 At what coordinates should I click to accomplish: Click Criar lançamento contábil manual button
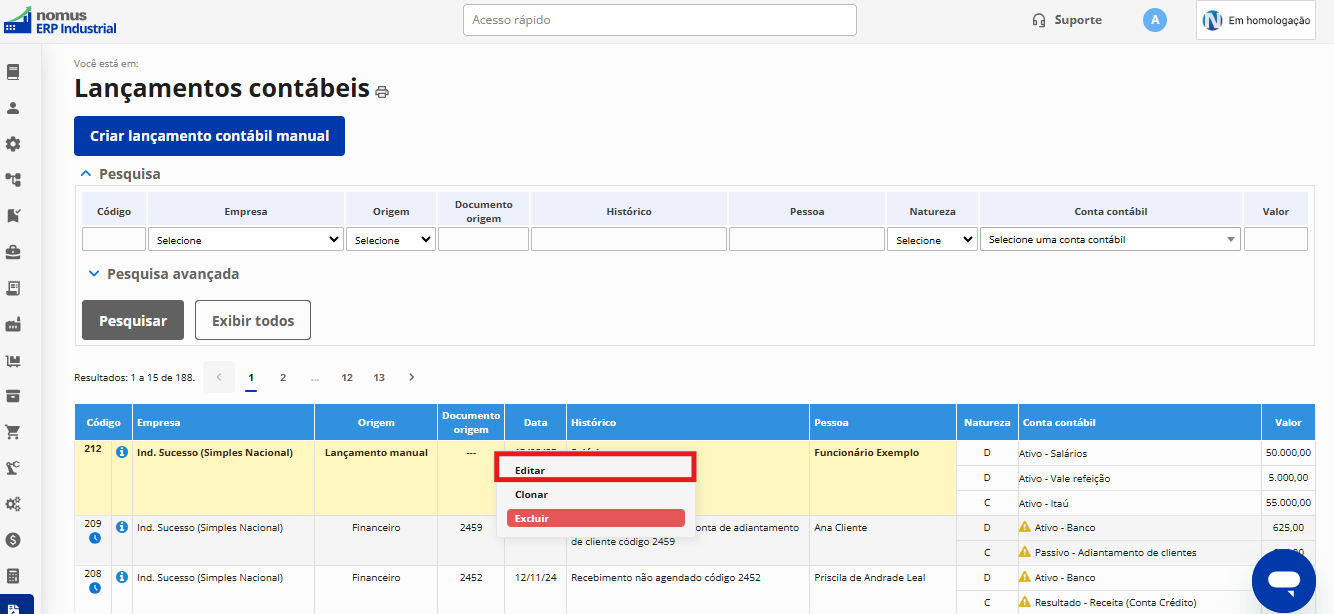pos(209,136)
